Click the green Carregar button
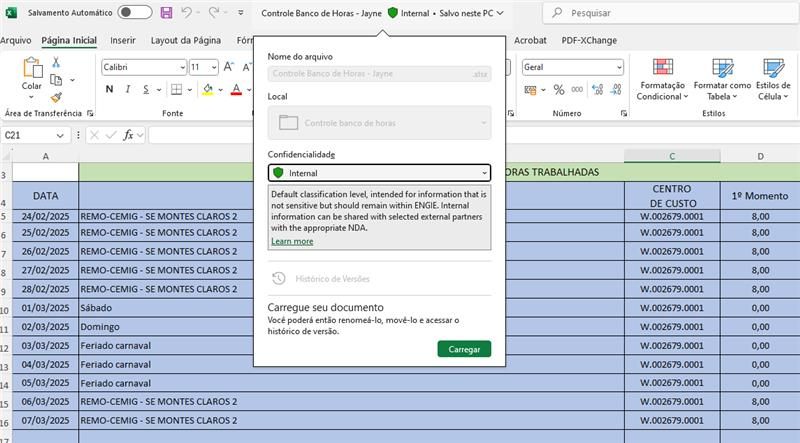Viewport: 800px width, 443px height. (464, 349)
